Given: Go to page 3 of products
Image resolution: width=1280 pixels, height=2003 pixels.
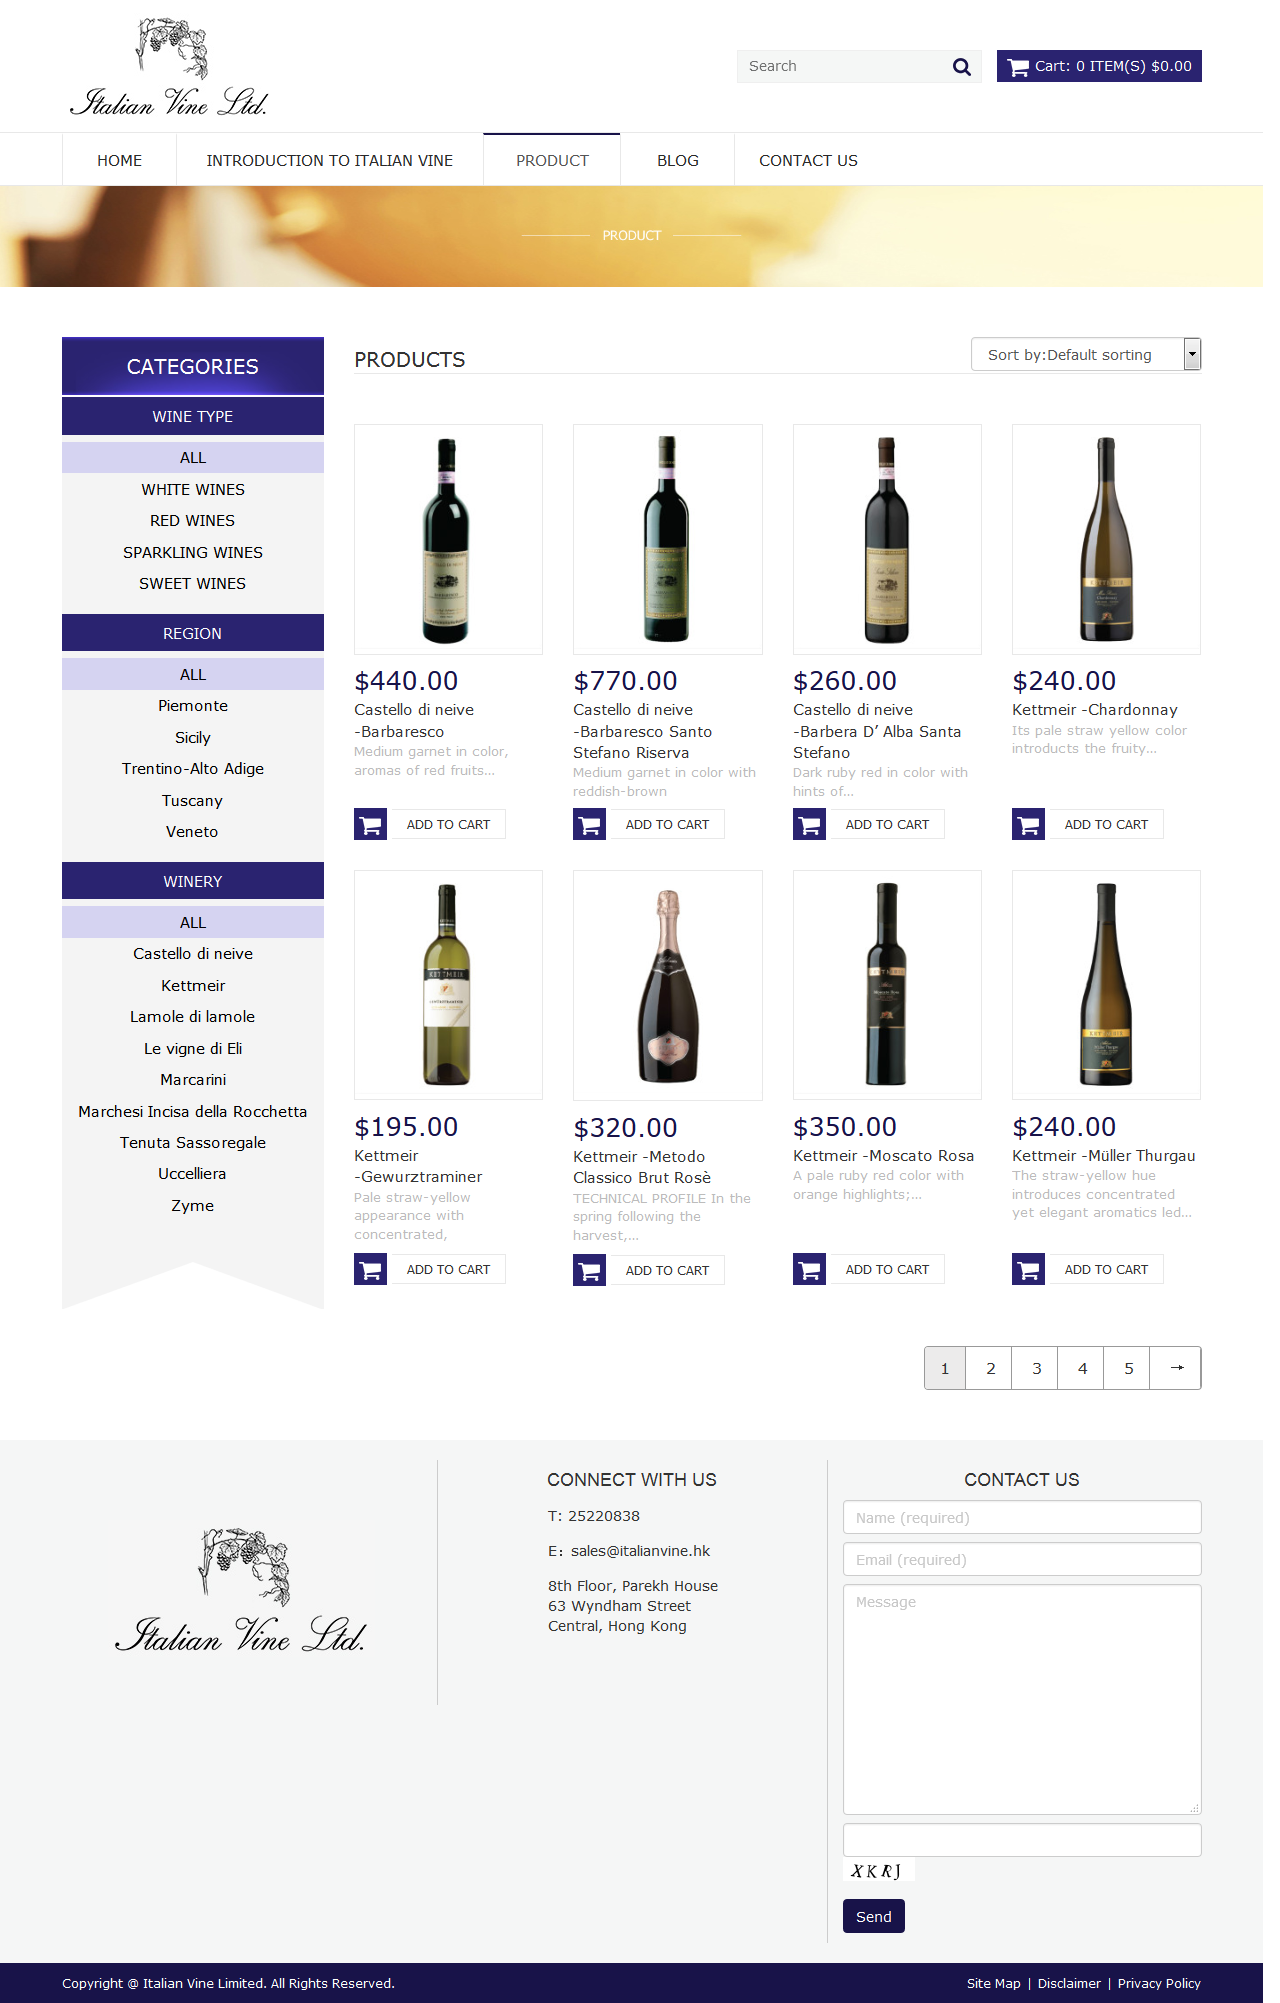Looking at the screenshot, I should 1037,1368.
